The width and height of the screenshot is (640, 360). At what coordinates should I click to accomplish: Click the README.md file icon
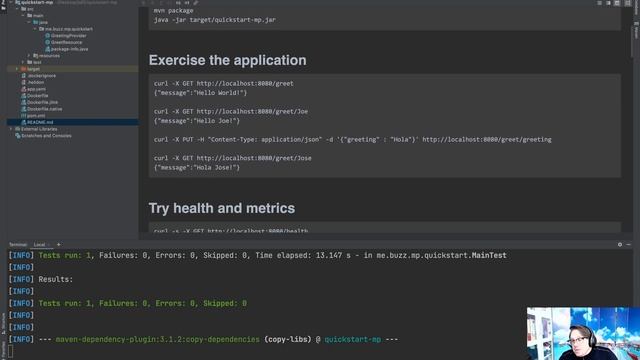coord(23,122)
